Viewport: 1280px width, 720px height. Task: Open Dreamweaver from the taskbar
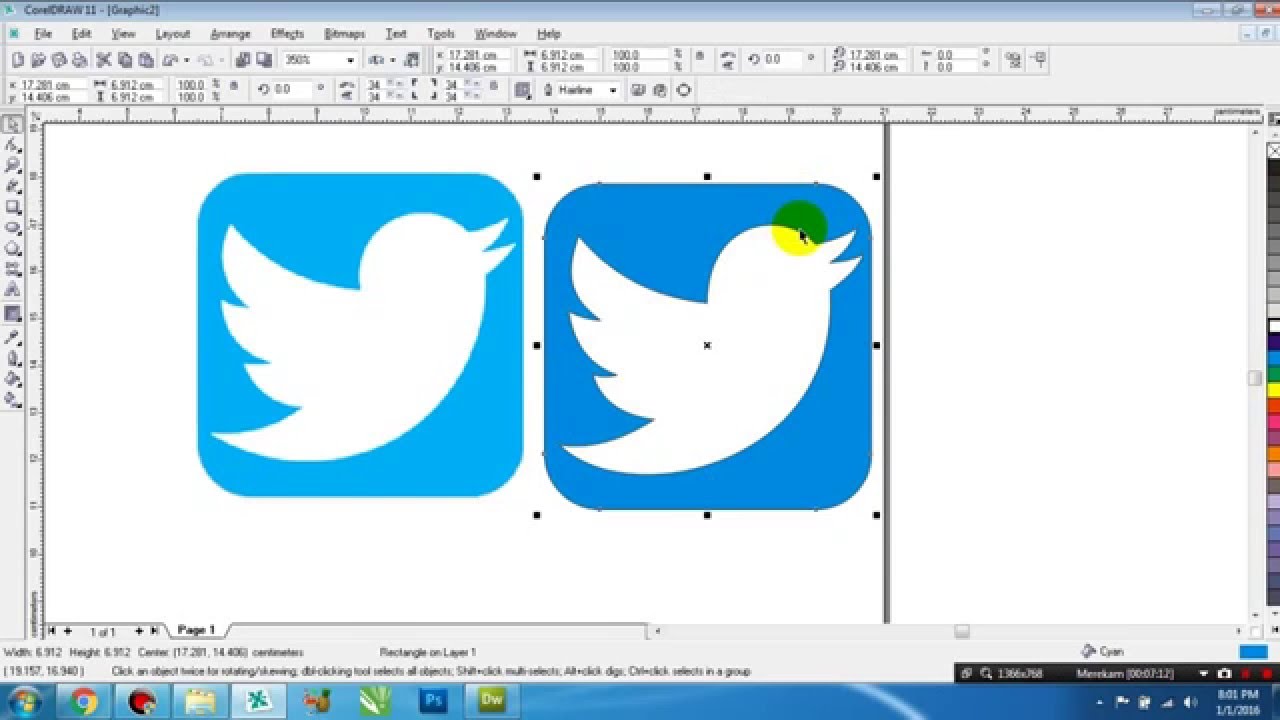(492, 701)
